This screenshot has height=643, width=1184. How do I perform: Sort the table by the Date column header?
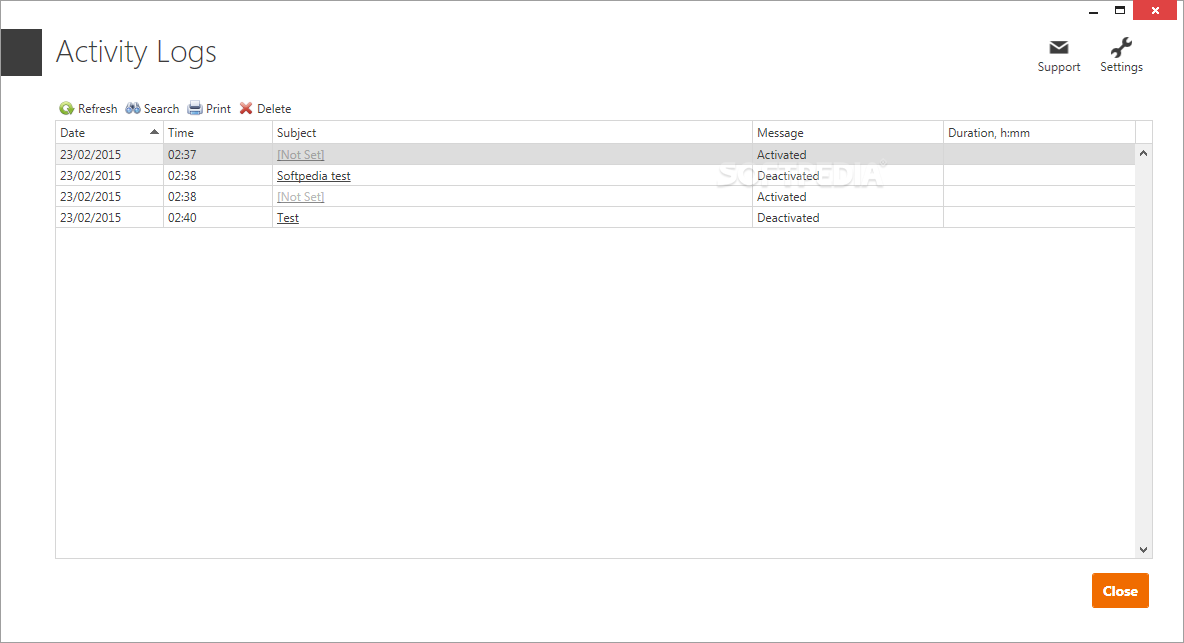click(x=109, y=133)
